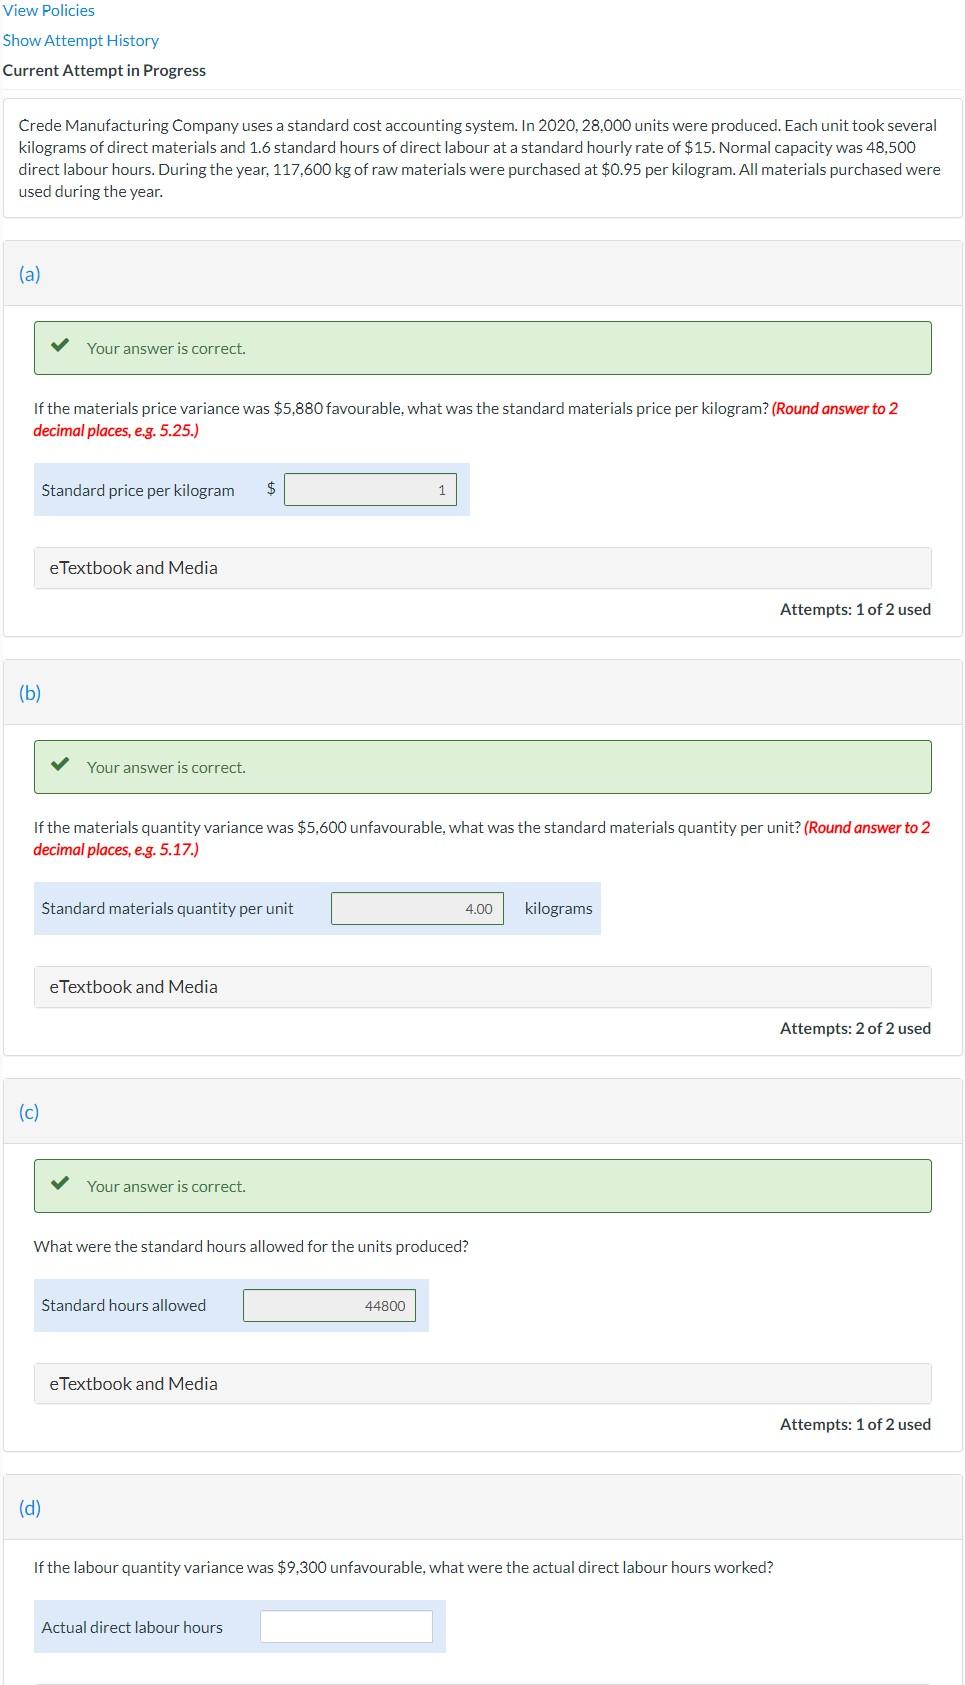Open the Show Attempt History link
The width and height of the screenshot is (965, 1685).
[x=81, y=40]
